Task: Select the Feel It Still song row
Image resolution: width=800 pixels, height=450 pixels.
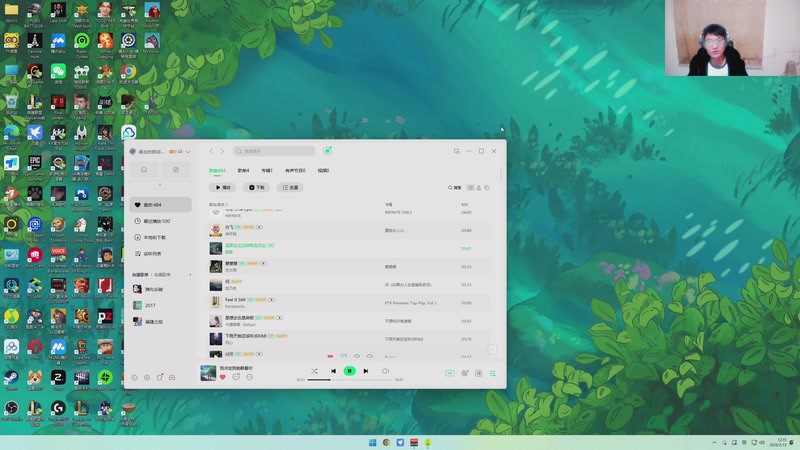Action: click(x=349, y=303)
